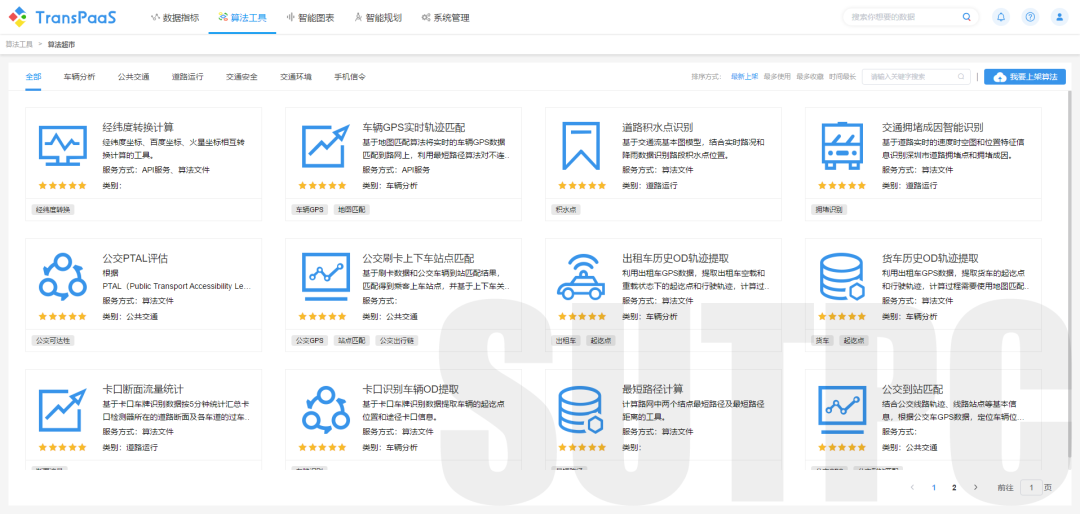Go to pagination page 1
The height and width of the screenshot is (514, 1080).
click(x=933, y=488)
